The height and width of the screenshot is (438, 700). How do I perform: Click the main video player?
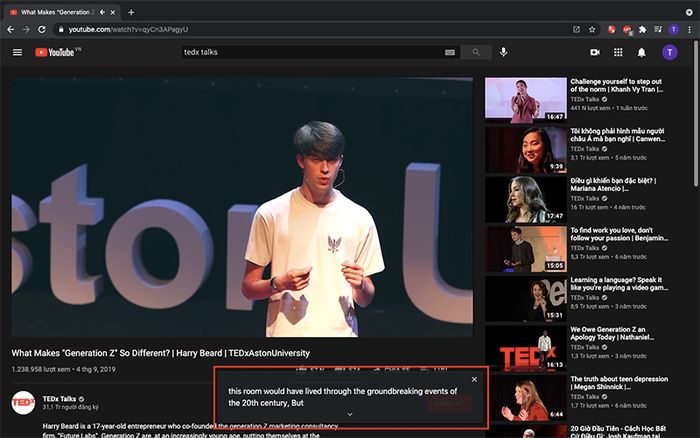click(242, 207)
